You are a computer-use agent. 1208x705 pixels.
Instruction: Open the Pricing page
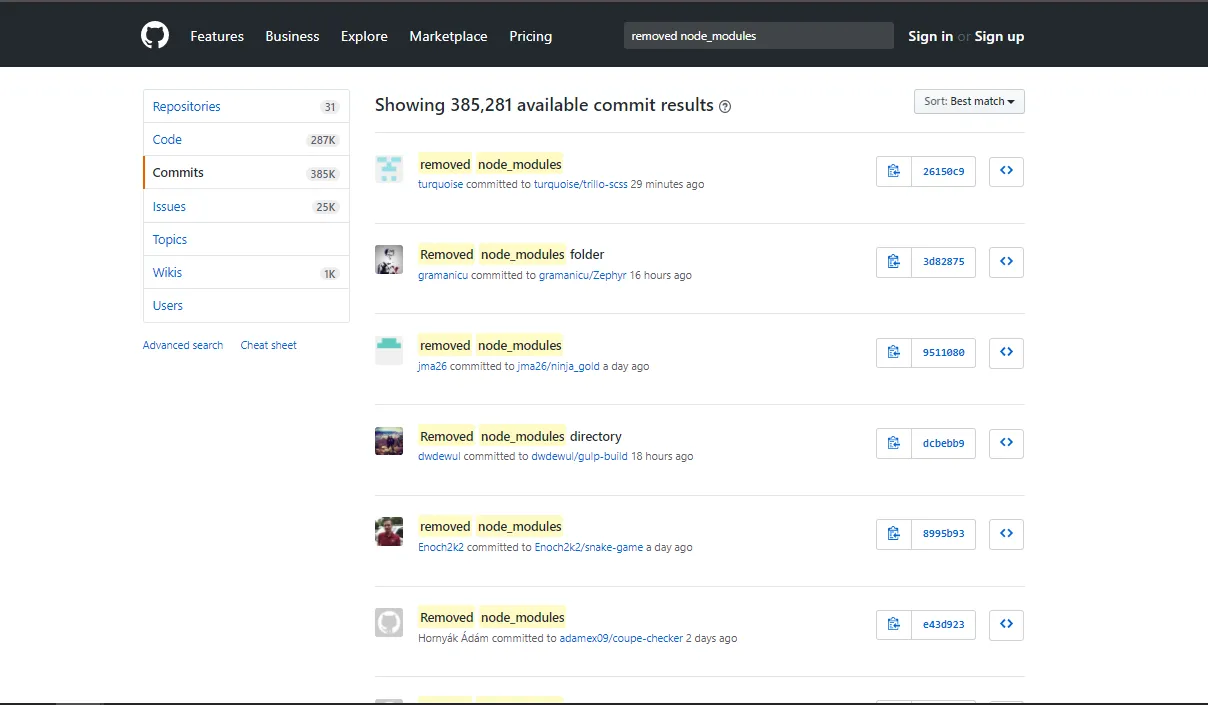point(530,36)
